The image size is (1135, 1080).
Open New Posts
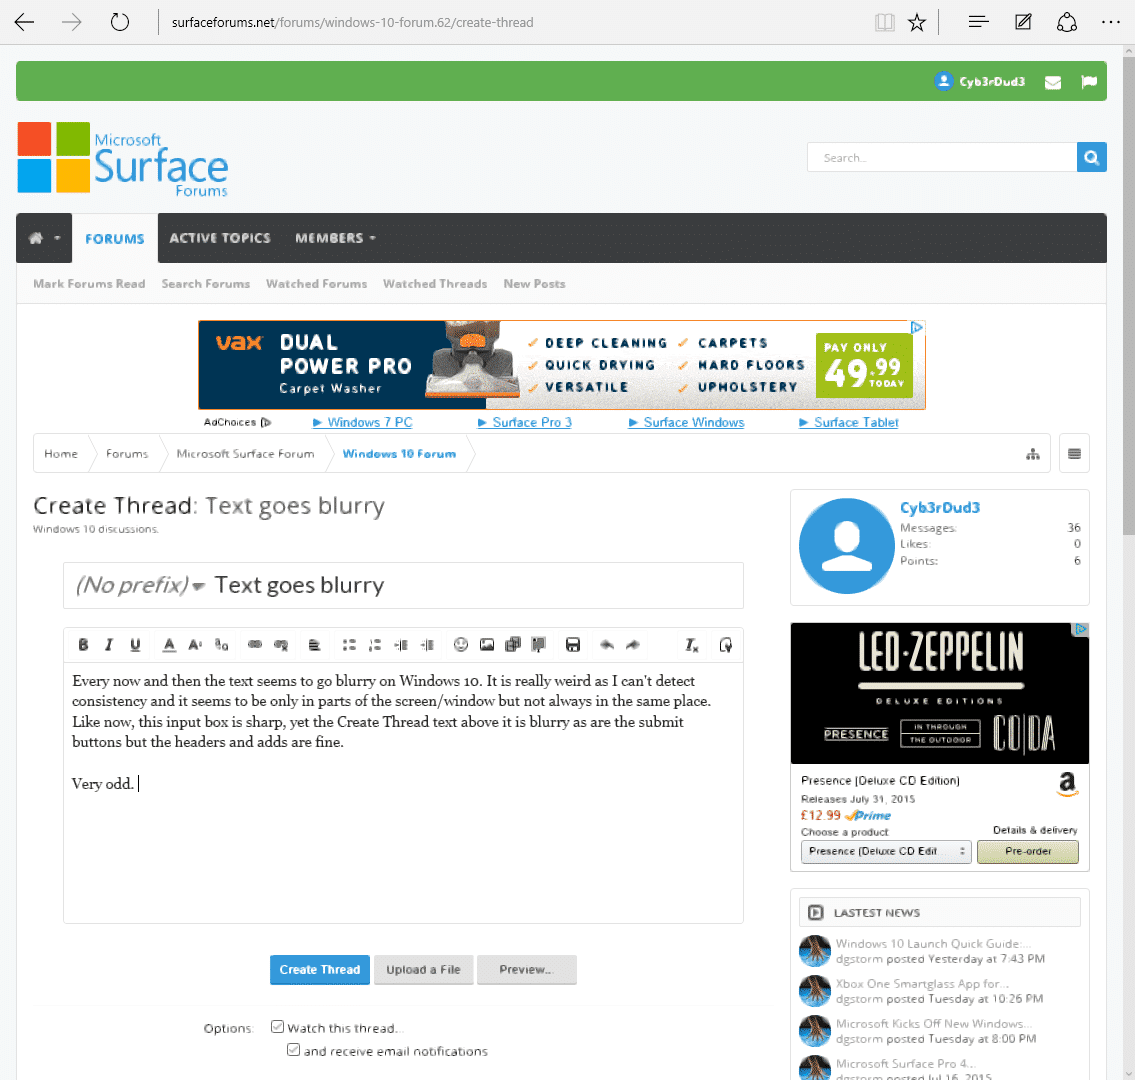534,284
